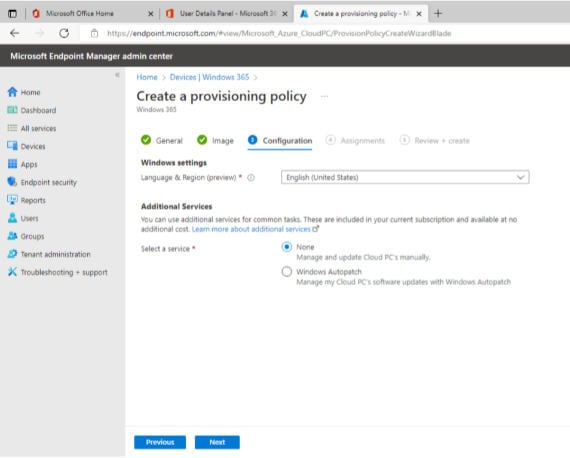Click the Next button
Image resolution: width=570 pixels, height=458 pixels.
pyautogui.click(x=217, y=442)
